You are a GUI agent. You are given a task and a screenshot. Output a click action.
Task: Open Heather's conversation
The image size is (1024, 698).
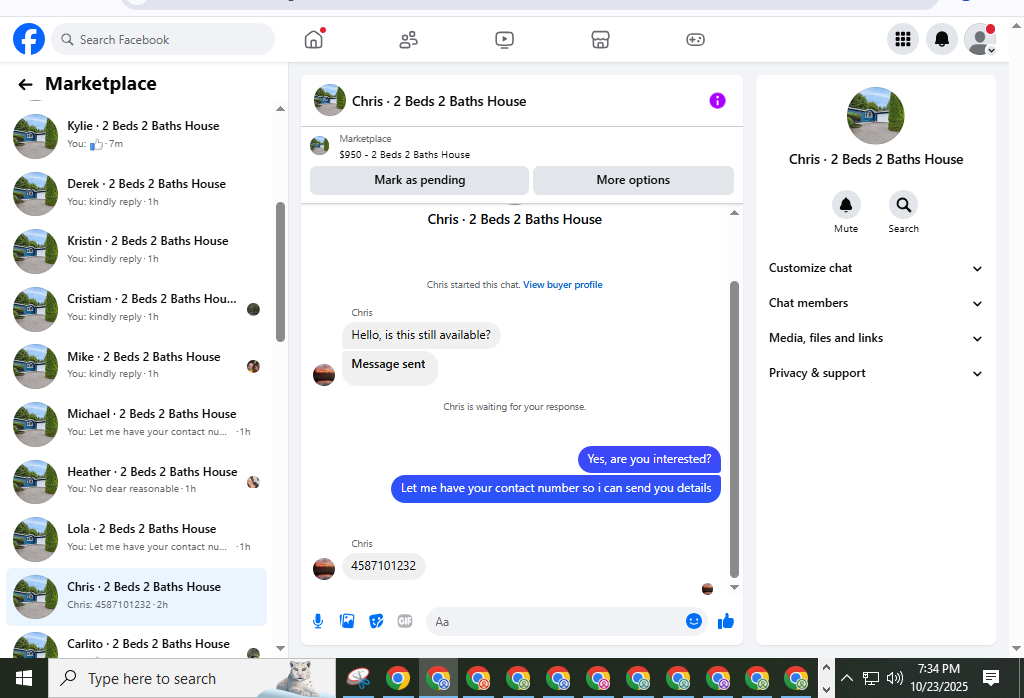[136, 481]
